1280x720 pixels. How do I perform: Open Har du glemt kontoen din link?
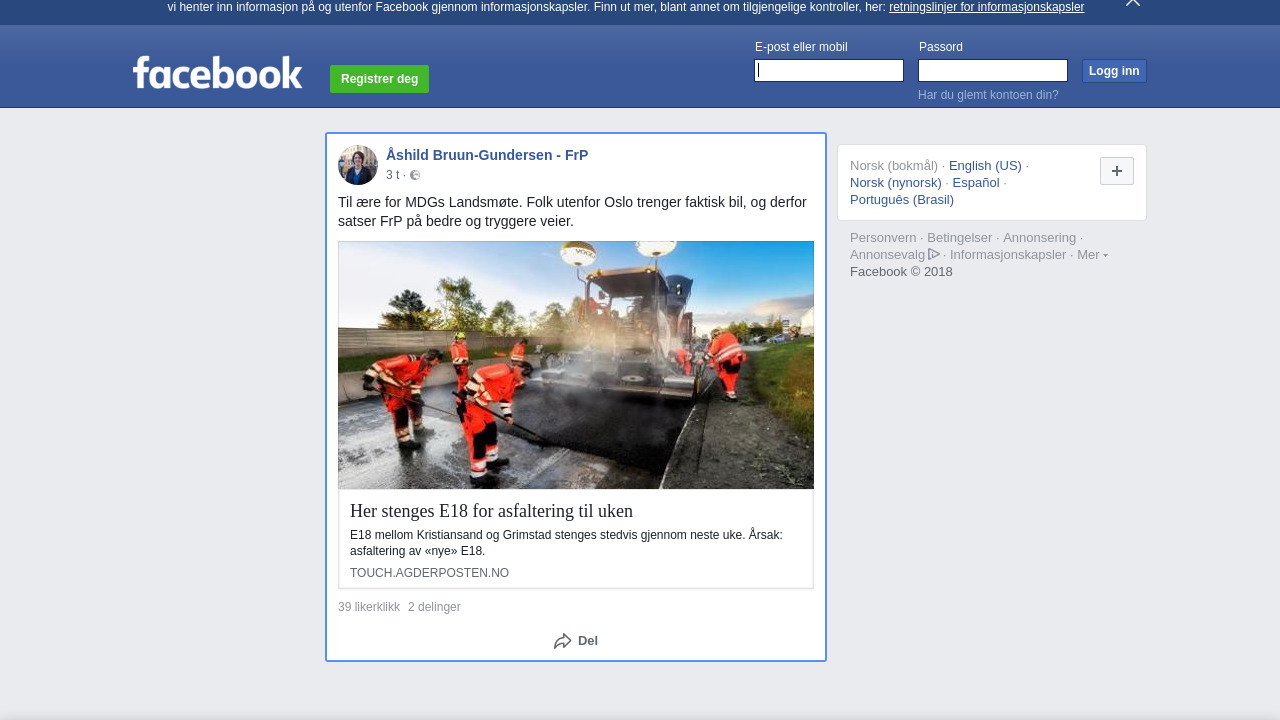988,95
